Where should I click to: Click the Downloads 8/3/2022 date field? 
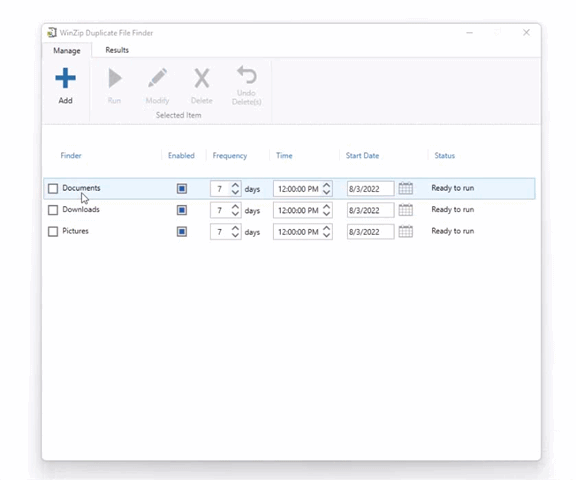pyautogui.click(x=370, y=210)
